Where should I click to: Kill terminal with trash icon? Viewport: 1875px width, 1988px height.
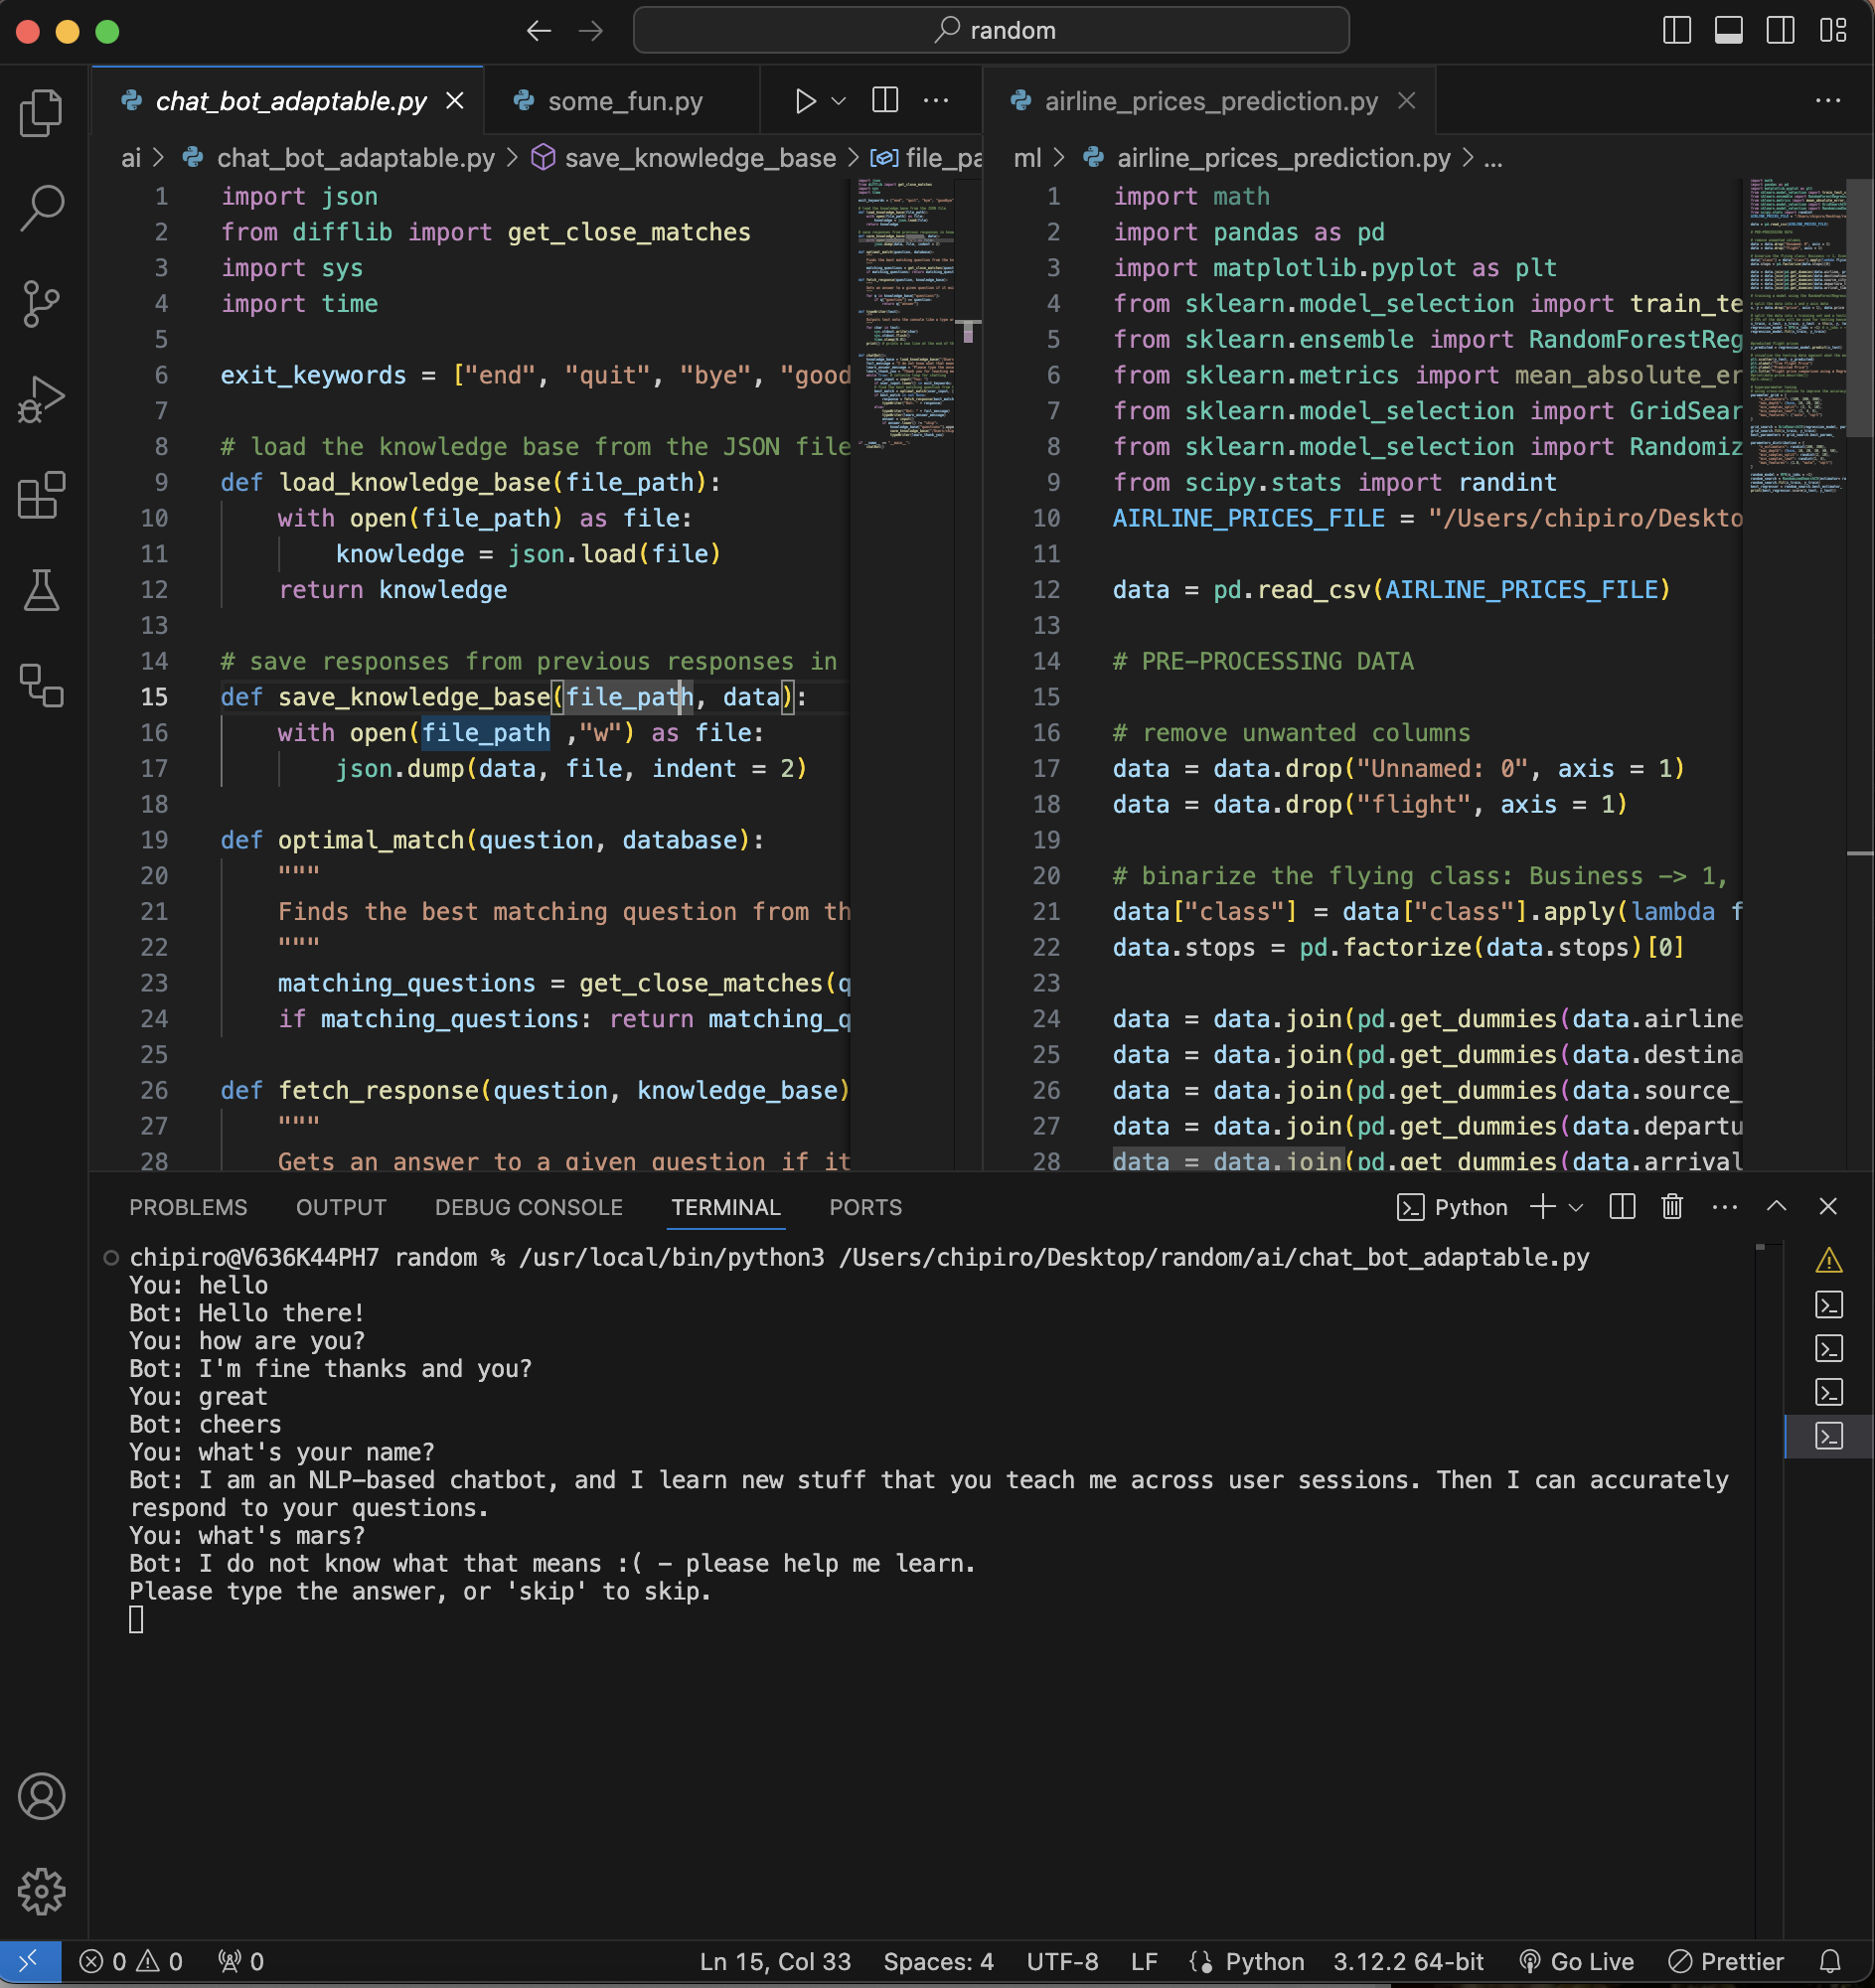(1672, 1207)
